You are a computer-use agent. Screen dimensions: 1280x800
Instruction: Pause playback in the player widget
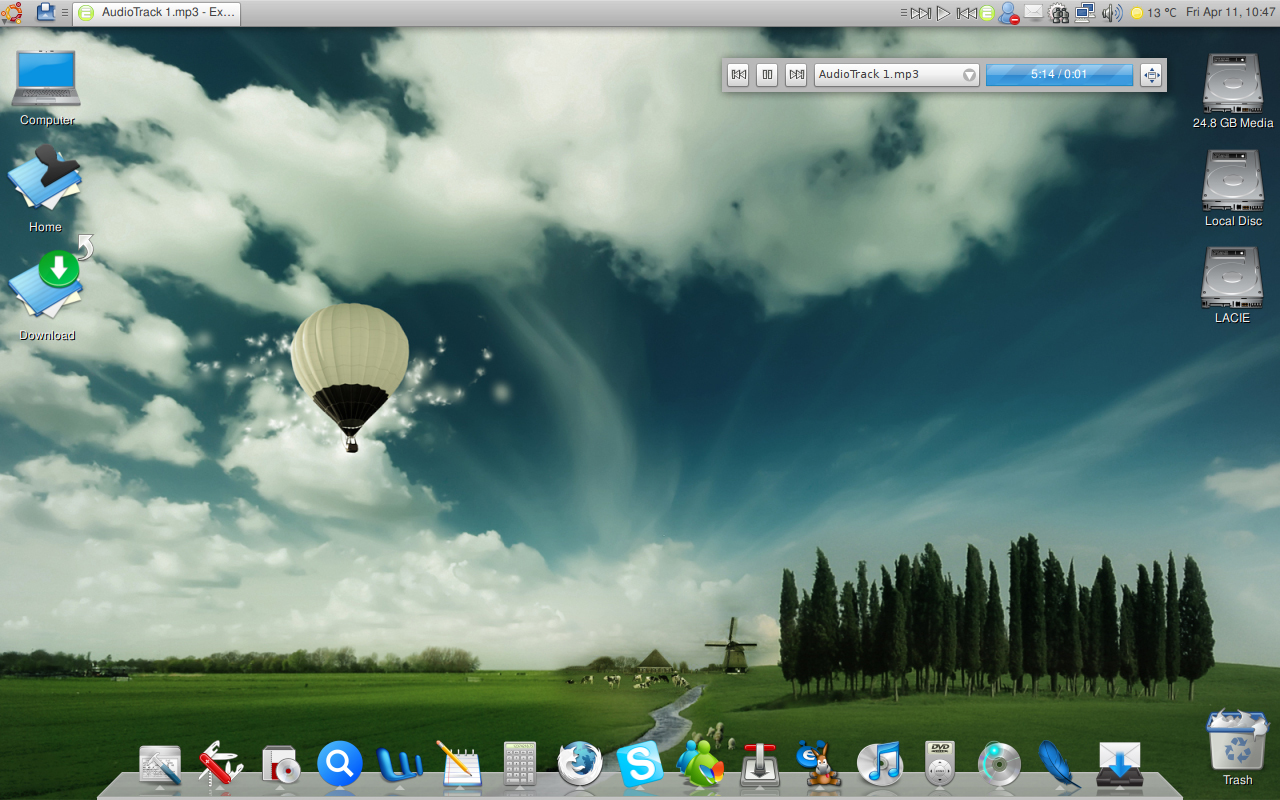pos(767,75)
